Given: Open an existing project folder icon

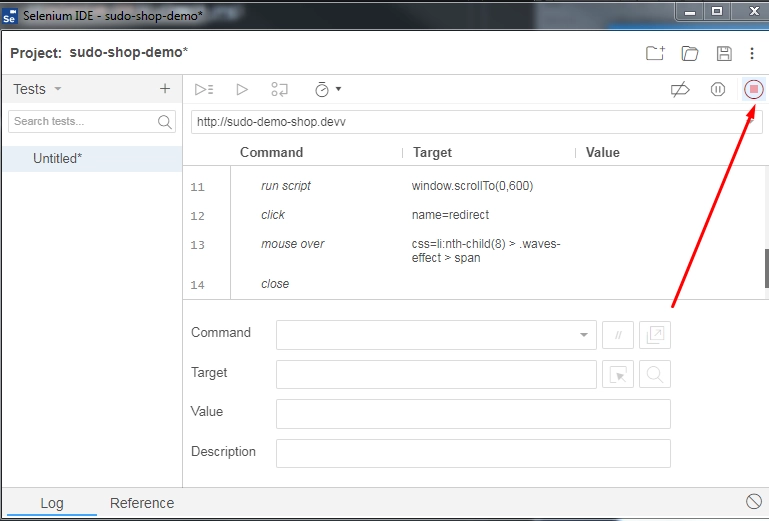Looking at the screenshot, I should [690, 54].
